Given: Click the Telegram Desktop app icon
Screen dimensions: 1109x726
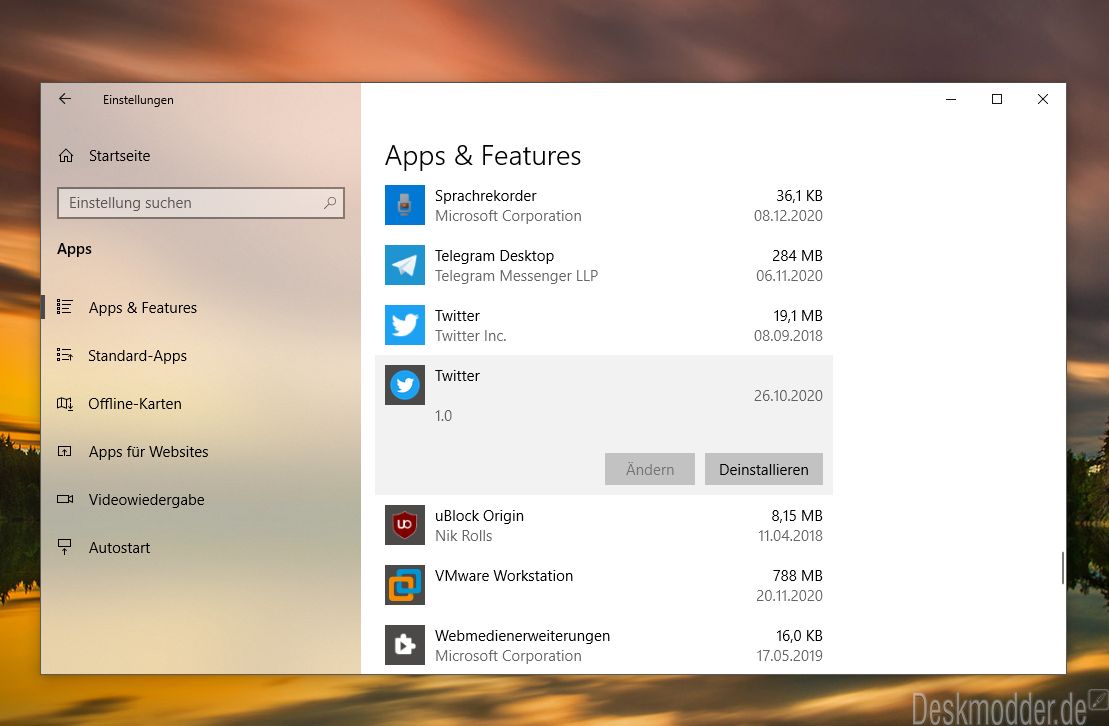Looking at the screenshot, I should click(x=405, y=265).
